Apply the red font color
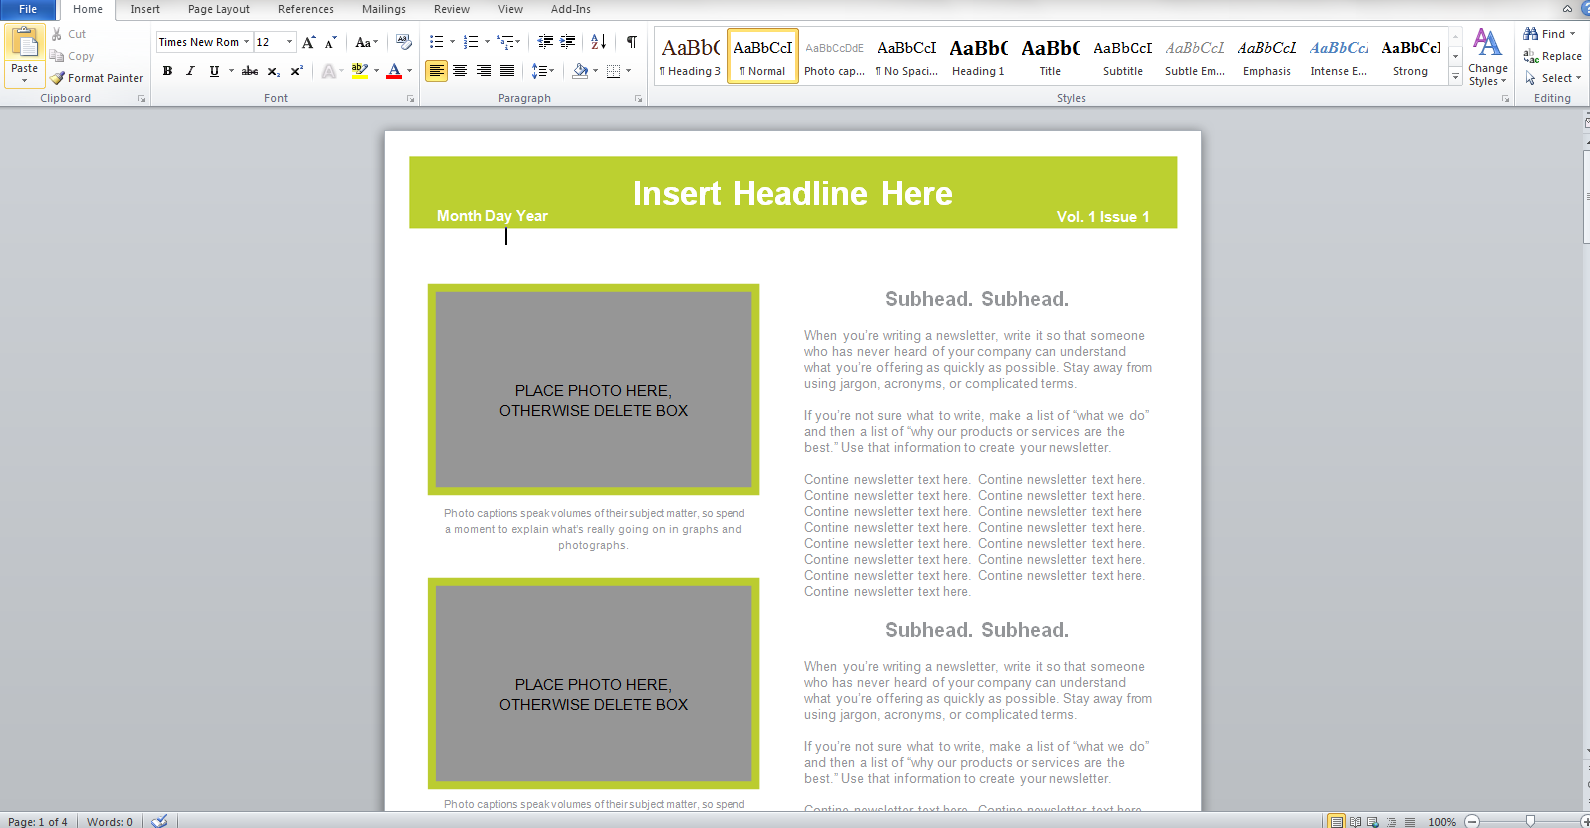1590x828 pixels. click(x=394, y=71)
